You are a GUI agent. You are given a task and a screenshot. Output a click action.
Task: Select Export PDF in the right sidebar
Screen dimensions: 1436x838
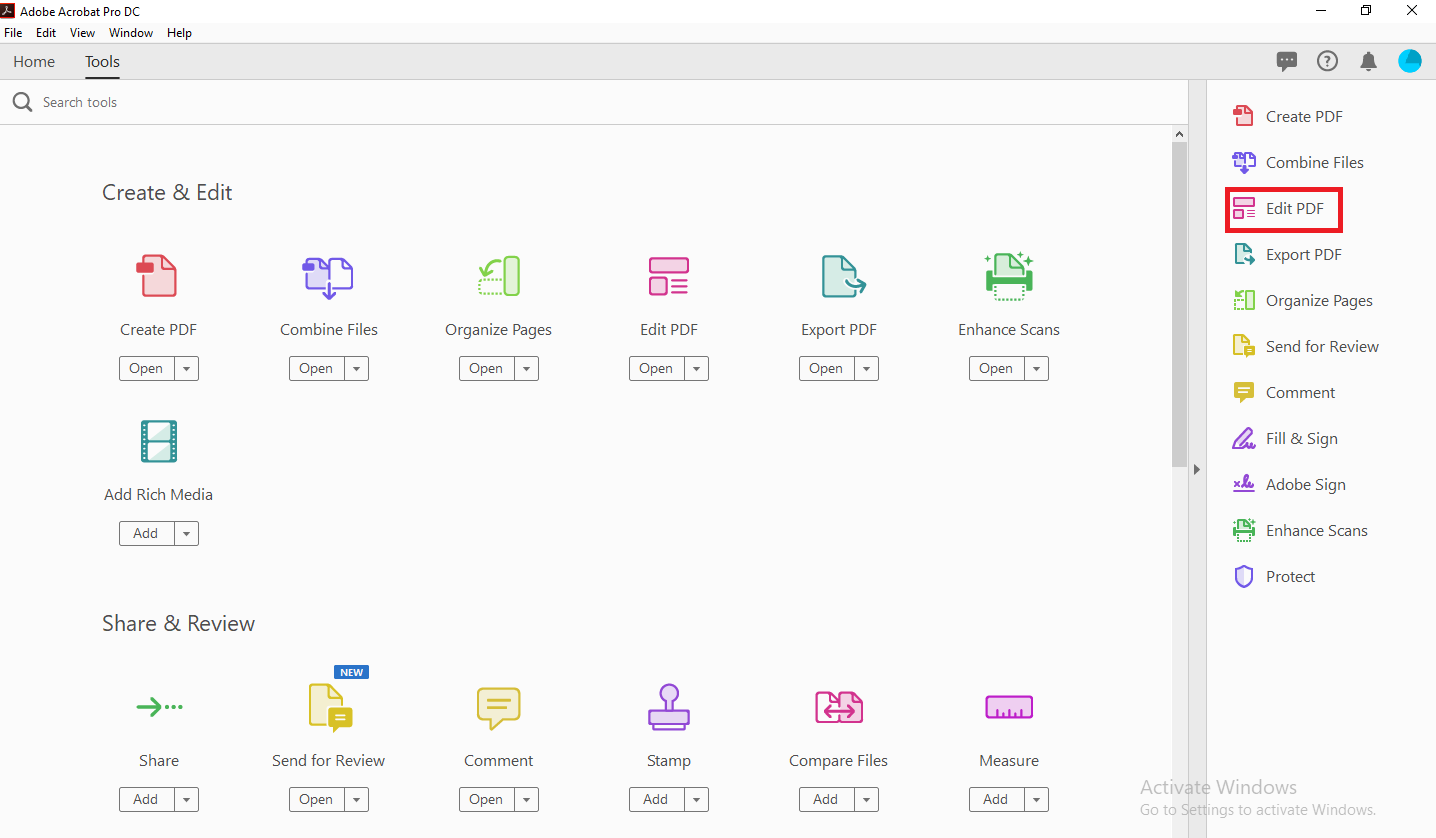tap(1287, 254)
